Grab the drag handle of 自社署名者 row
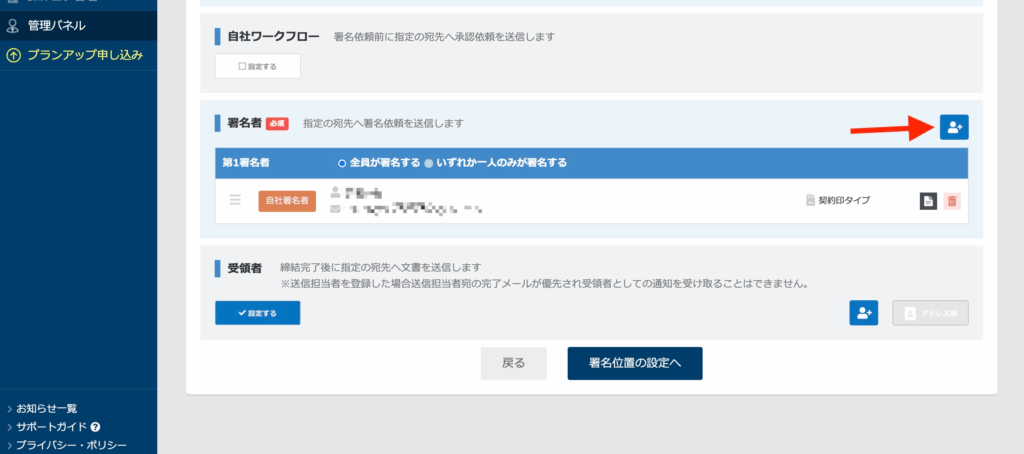The width and height of the screenshot is (1024, 454). [235, 200]
